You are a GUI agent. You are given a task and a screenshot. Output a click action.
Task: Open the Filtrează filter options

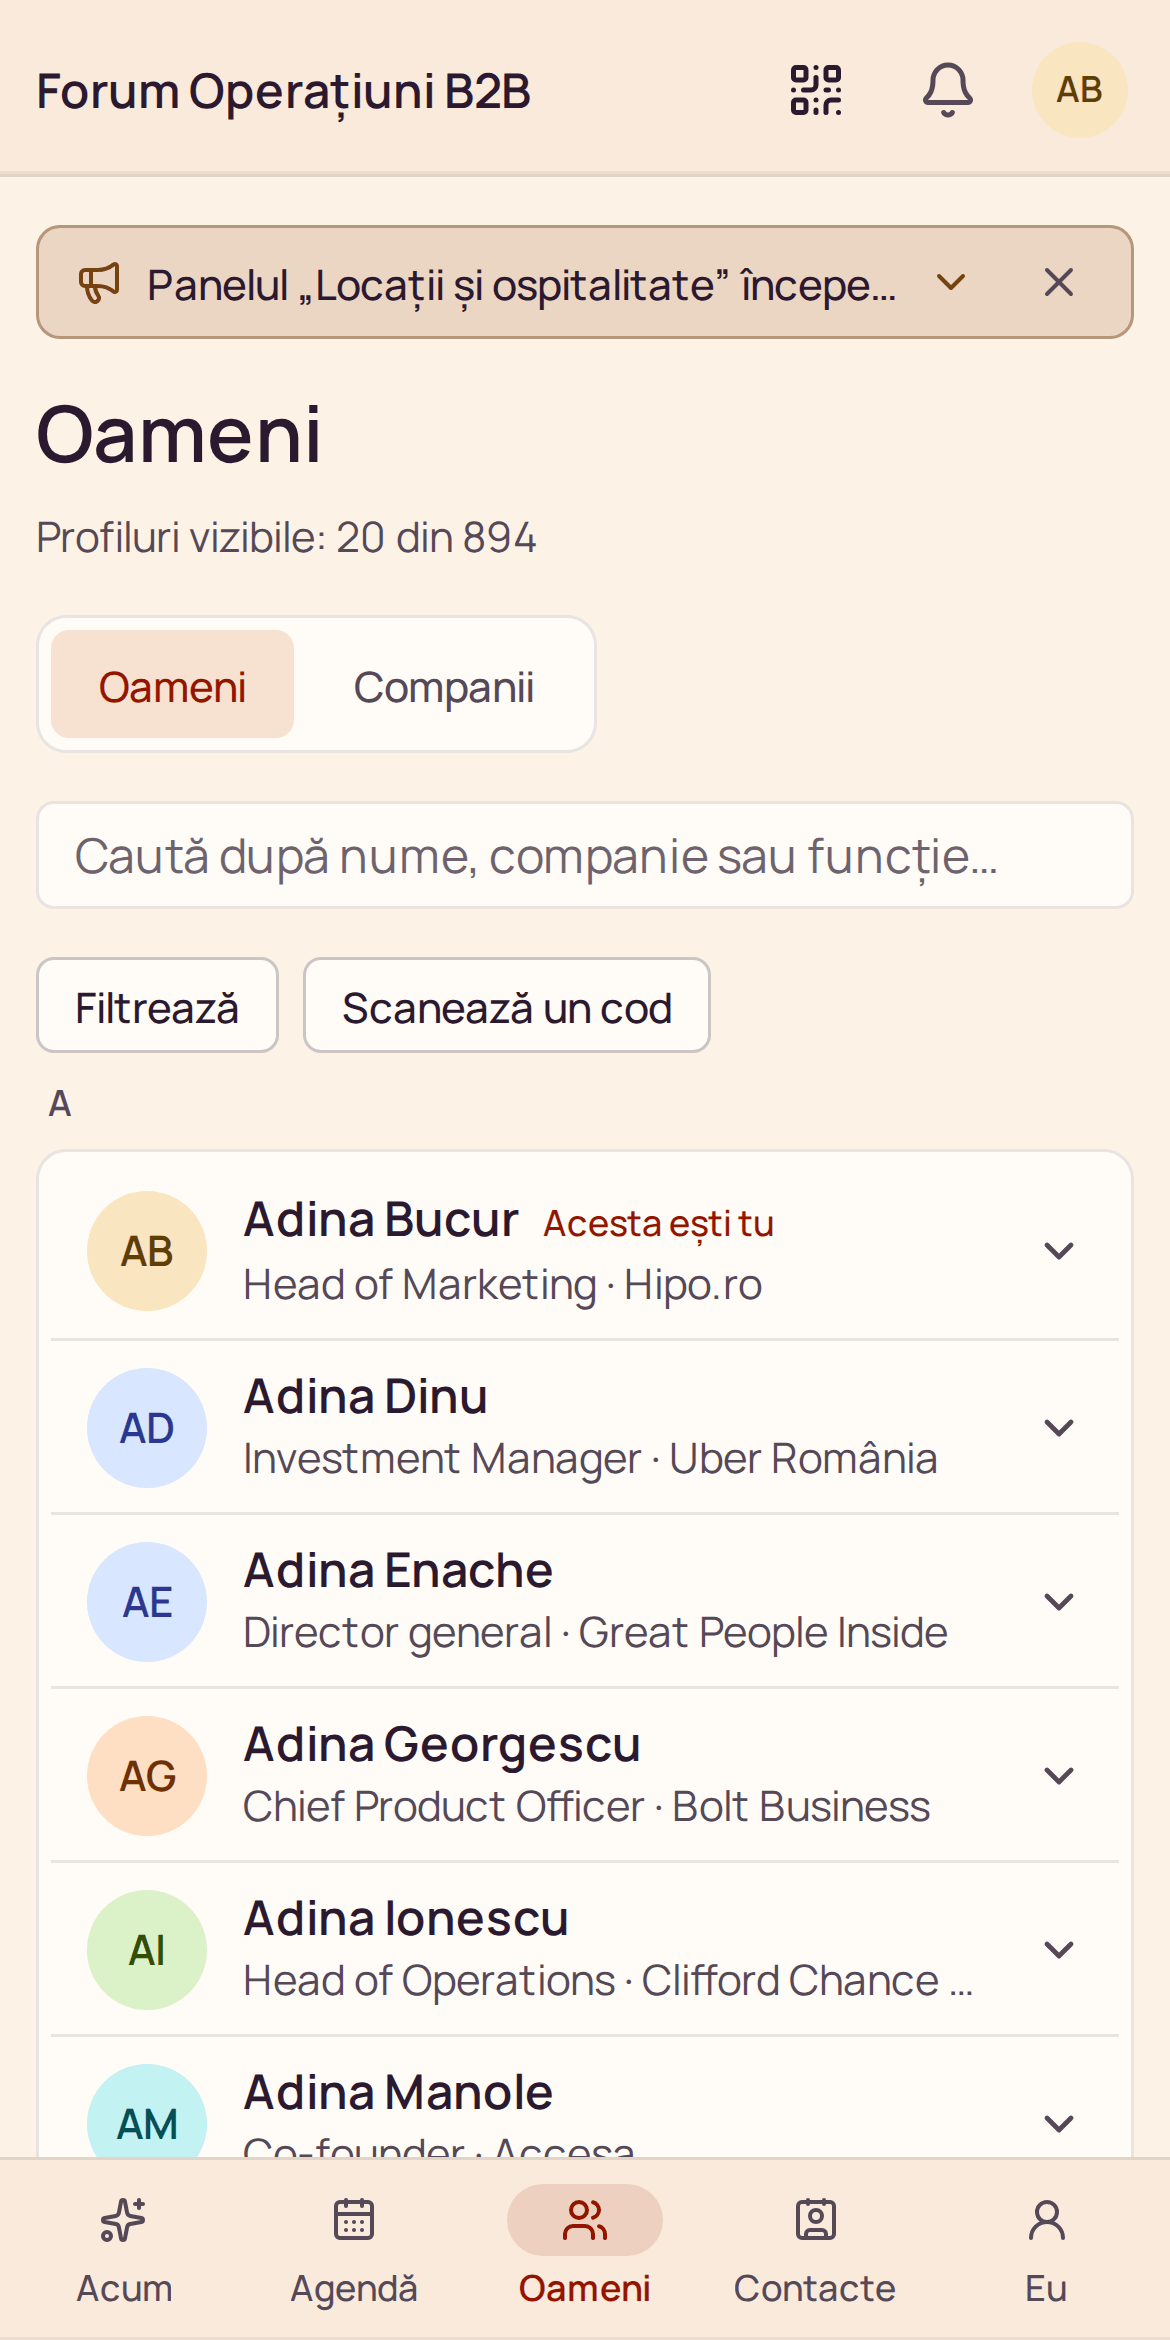tap(157, 1006)
